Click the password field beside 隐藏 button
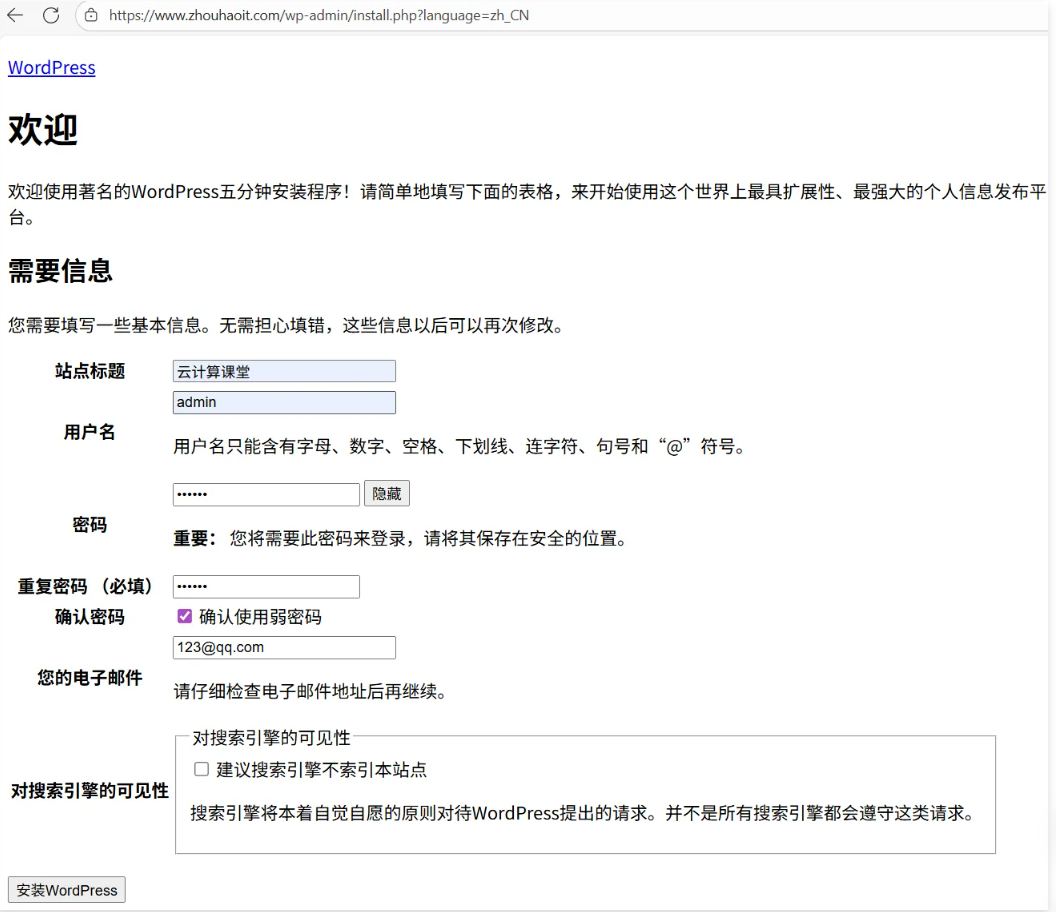 pos(265,494)
